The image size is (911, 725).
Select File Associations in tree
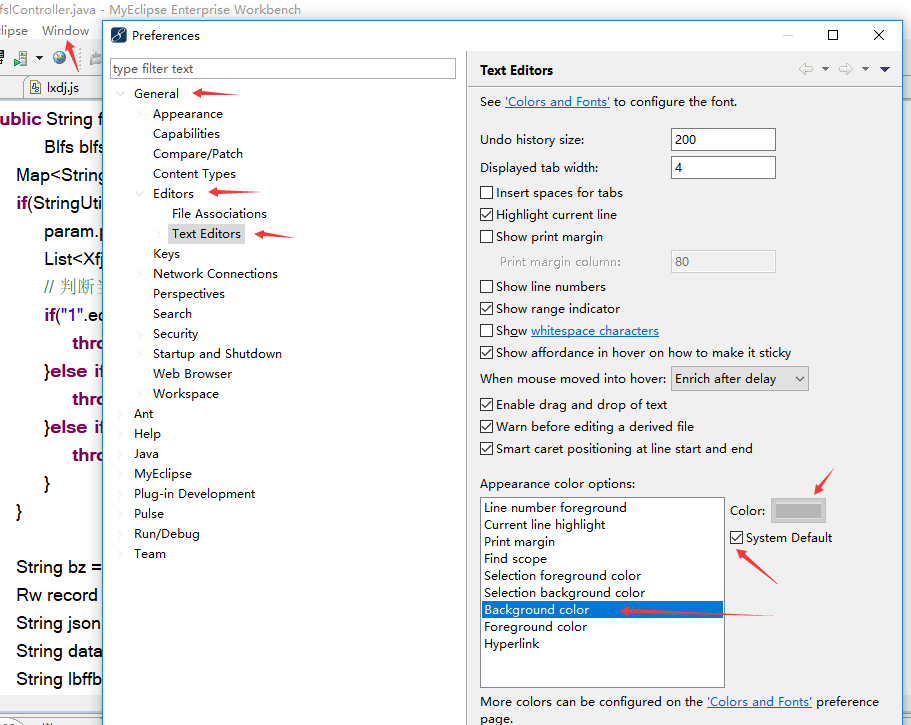click(219, 214)
